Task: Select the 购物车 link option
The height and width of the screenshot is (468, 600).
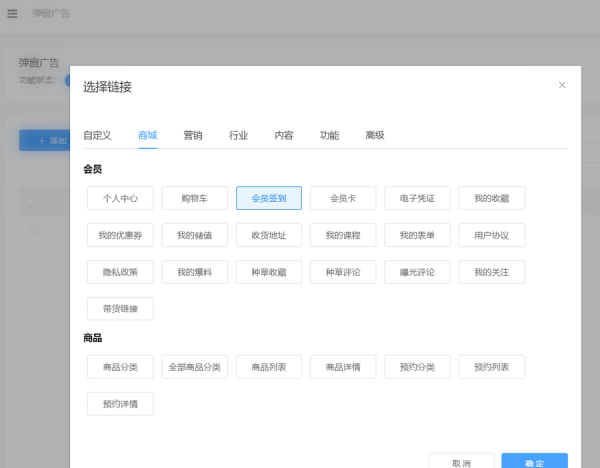Action: click(194, 198)
